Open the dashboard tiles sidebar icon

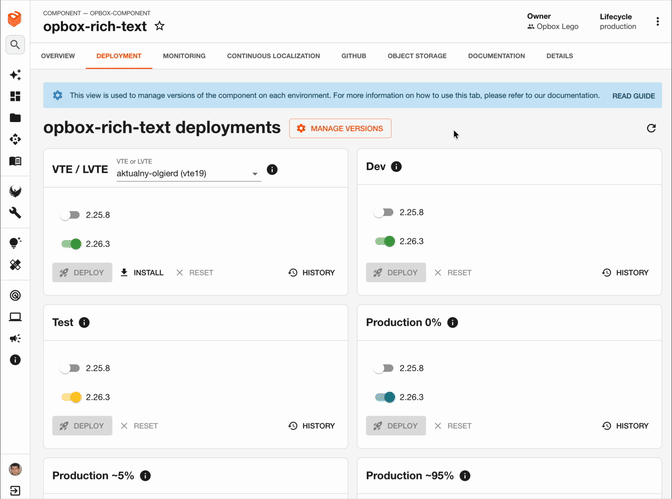15,96
